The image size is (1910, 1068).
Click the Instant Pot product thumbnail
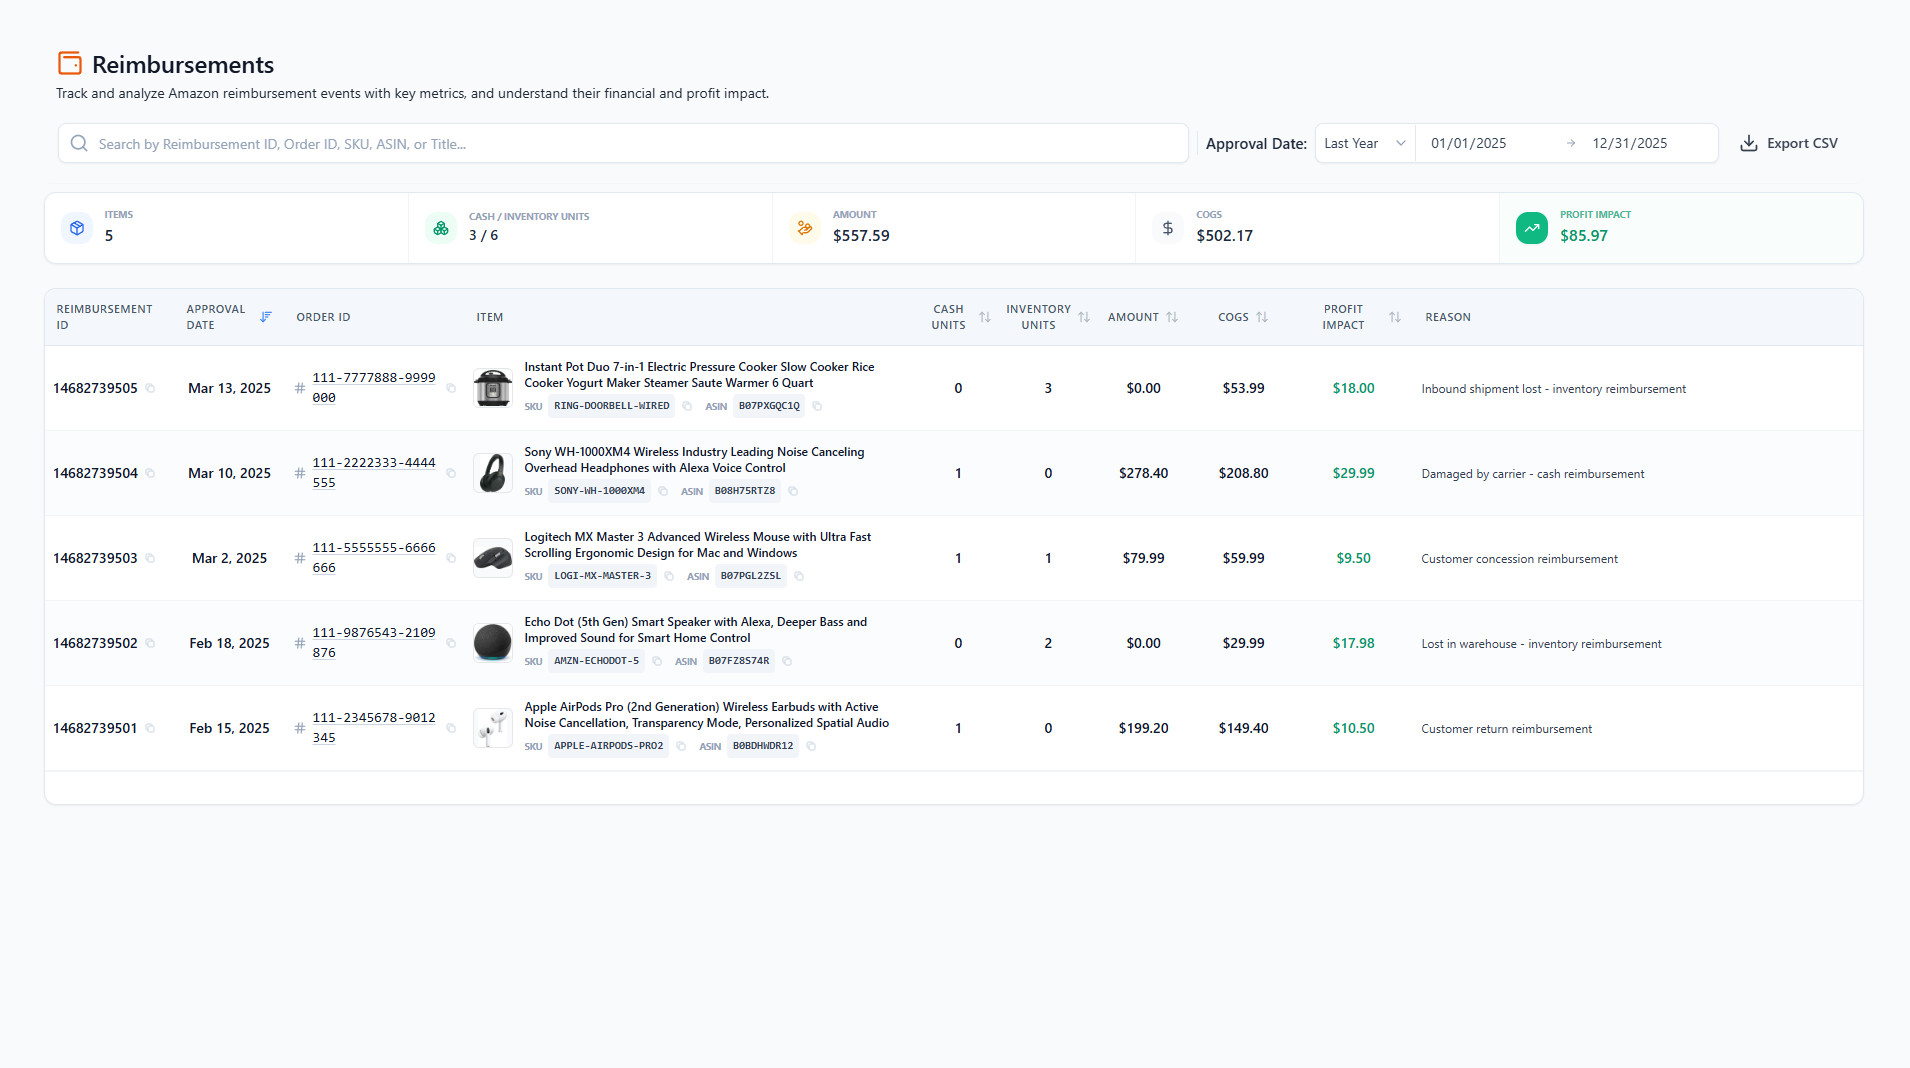tap(493, 388)
